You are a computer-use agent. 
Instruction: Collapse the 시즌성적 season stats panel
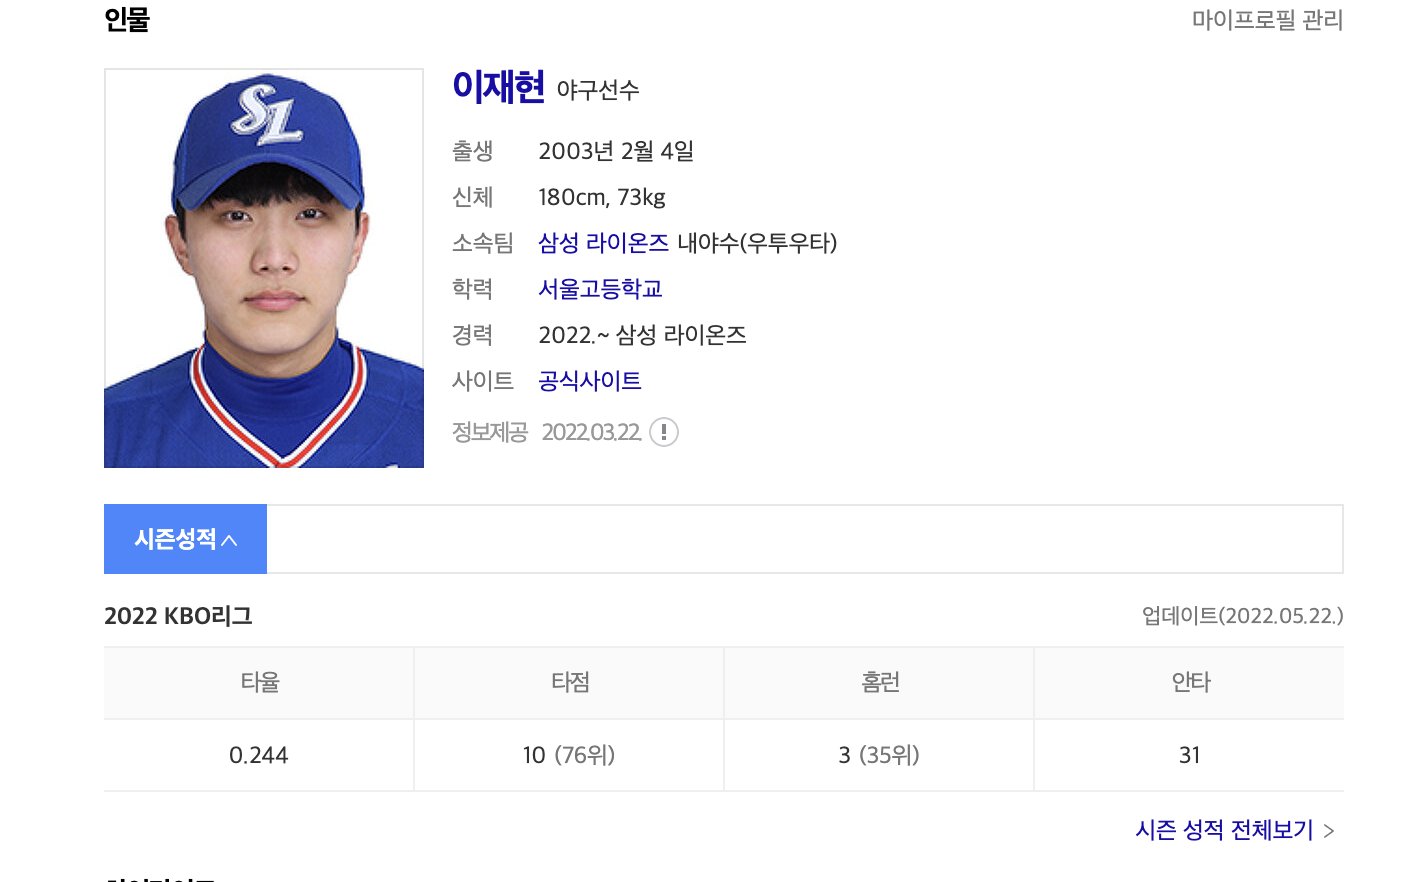185,538
